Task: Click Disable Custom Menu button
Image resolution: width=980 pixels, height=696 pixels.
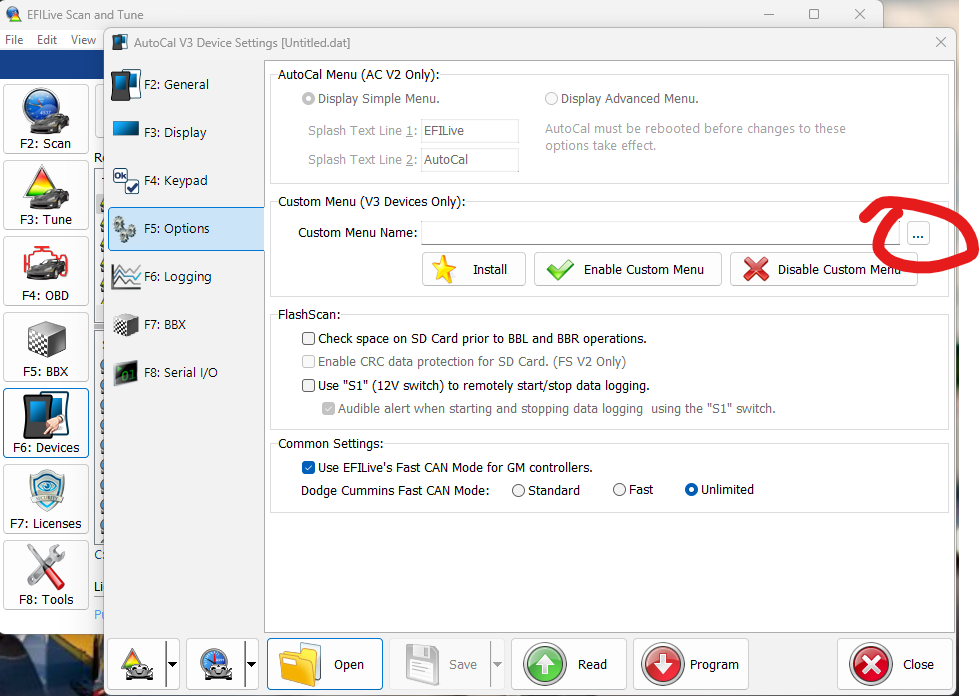Action: pyautogui.click(x=824, y=269)
